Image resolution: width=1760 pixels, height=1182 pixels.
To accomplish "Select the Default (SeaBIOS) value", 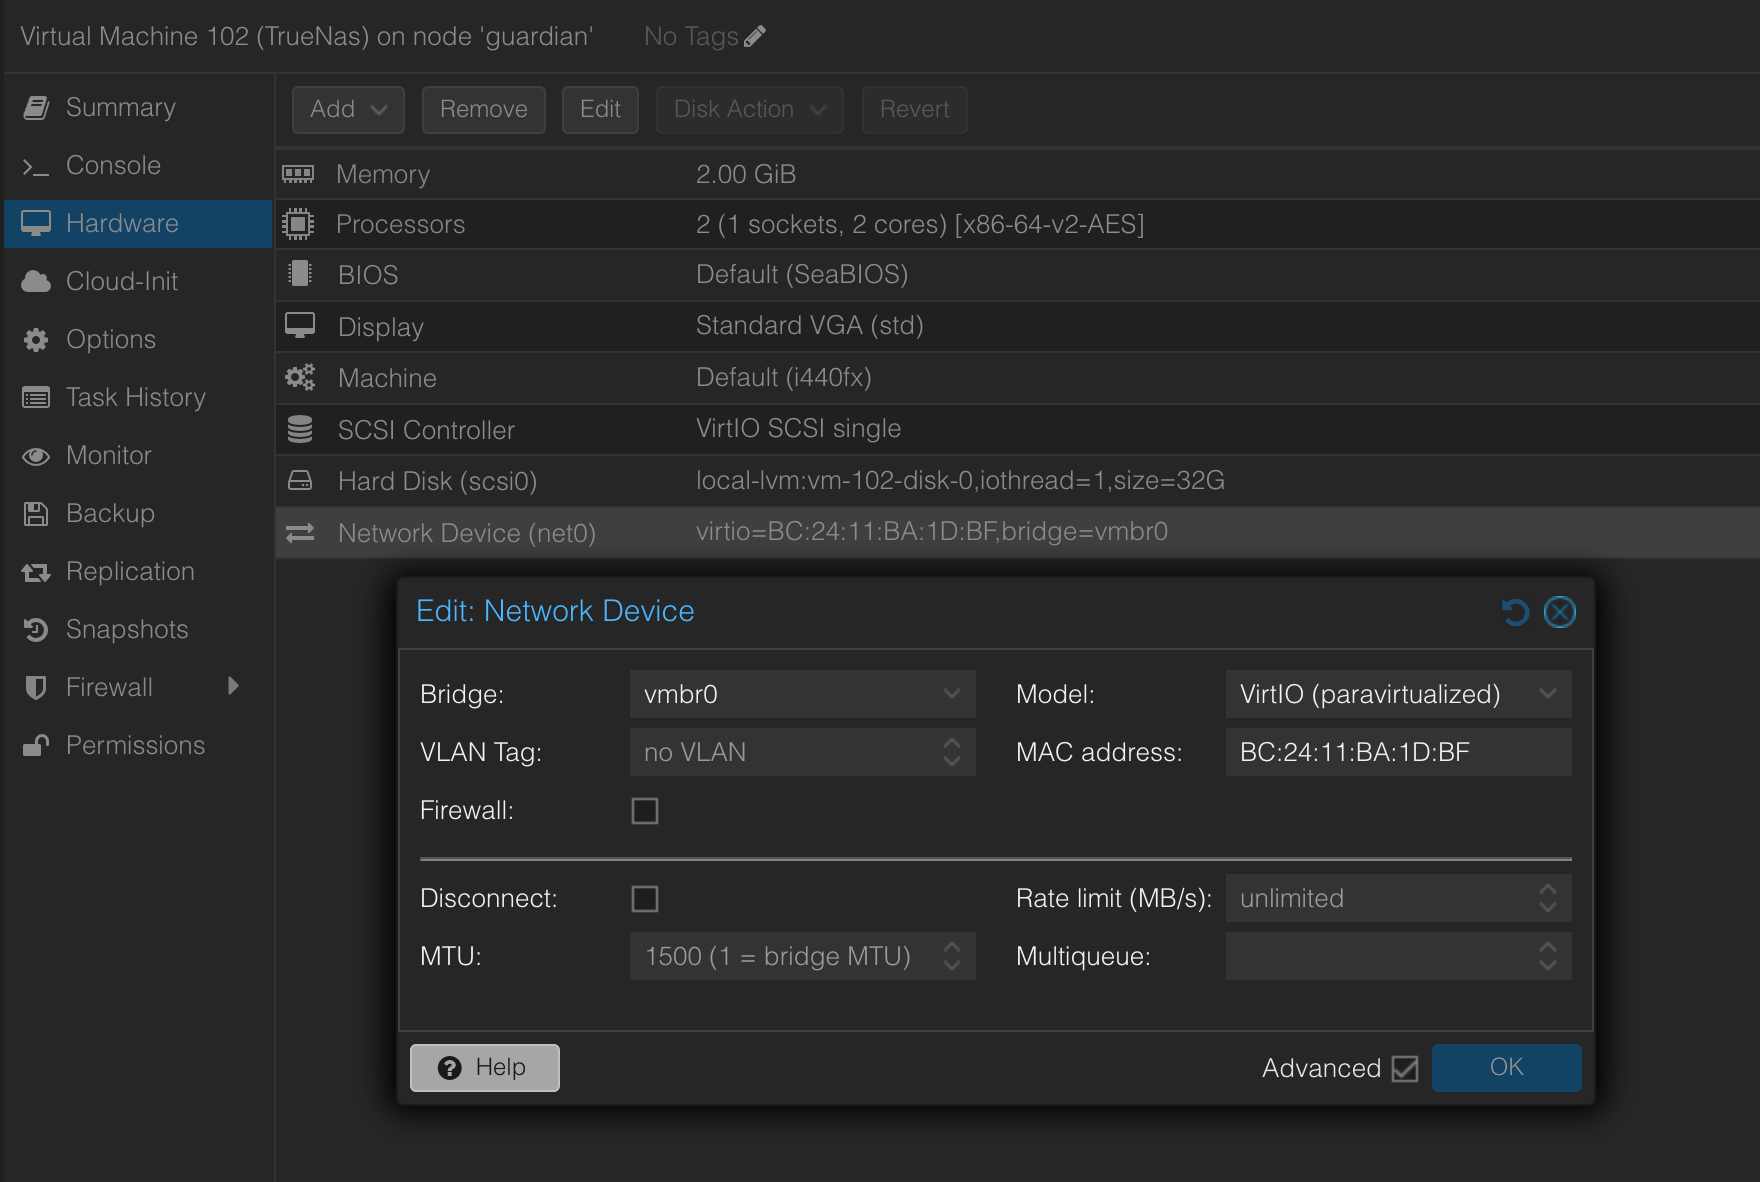I will click(x=802, y=274).
